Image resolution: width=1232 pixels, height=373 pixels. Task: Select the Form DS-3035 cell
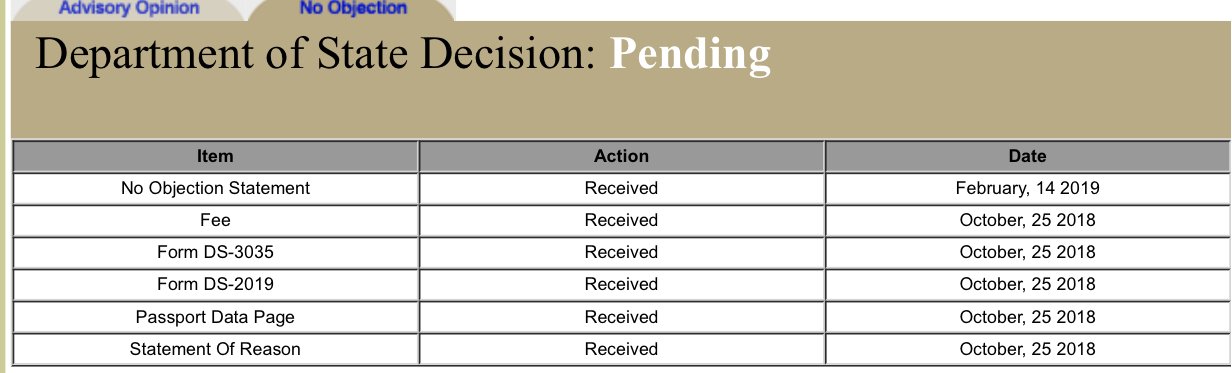(215, 252)
